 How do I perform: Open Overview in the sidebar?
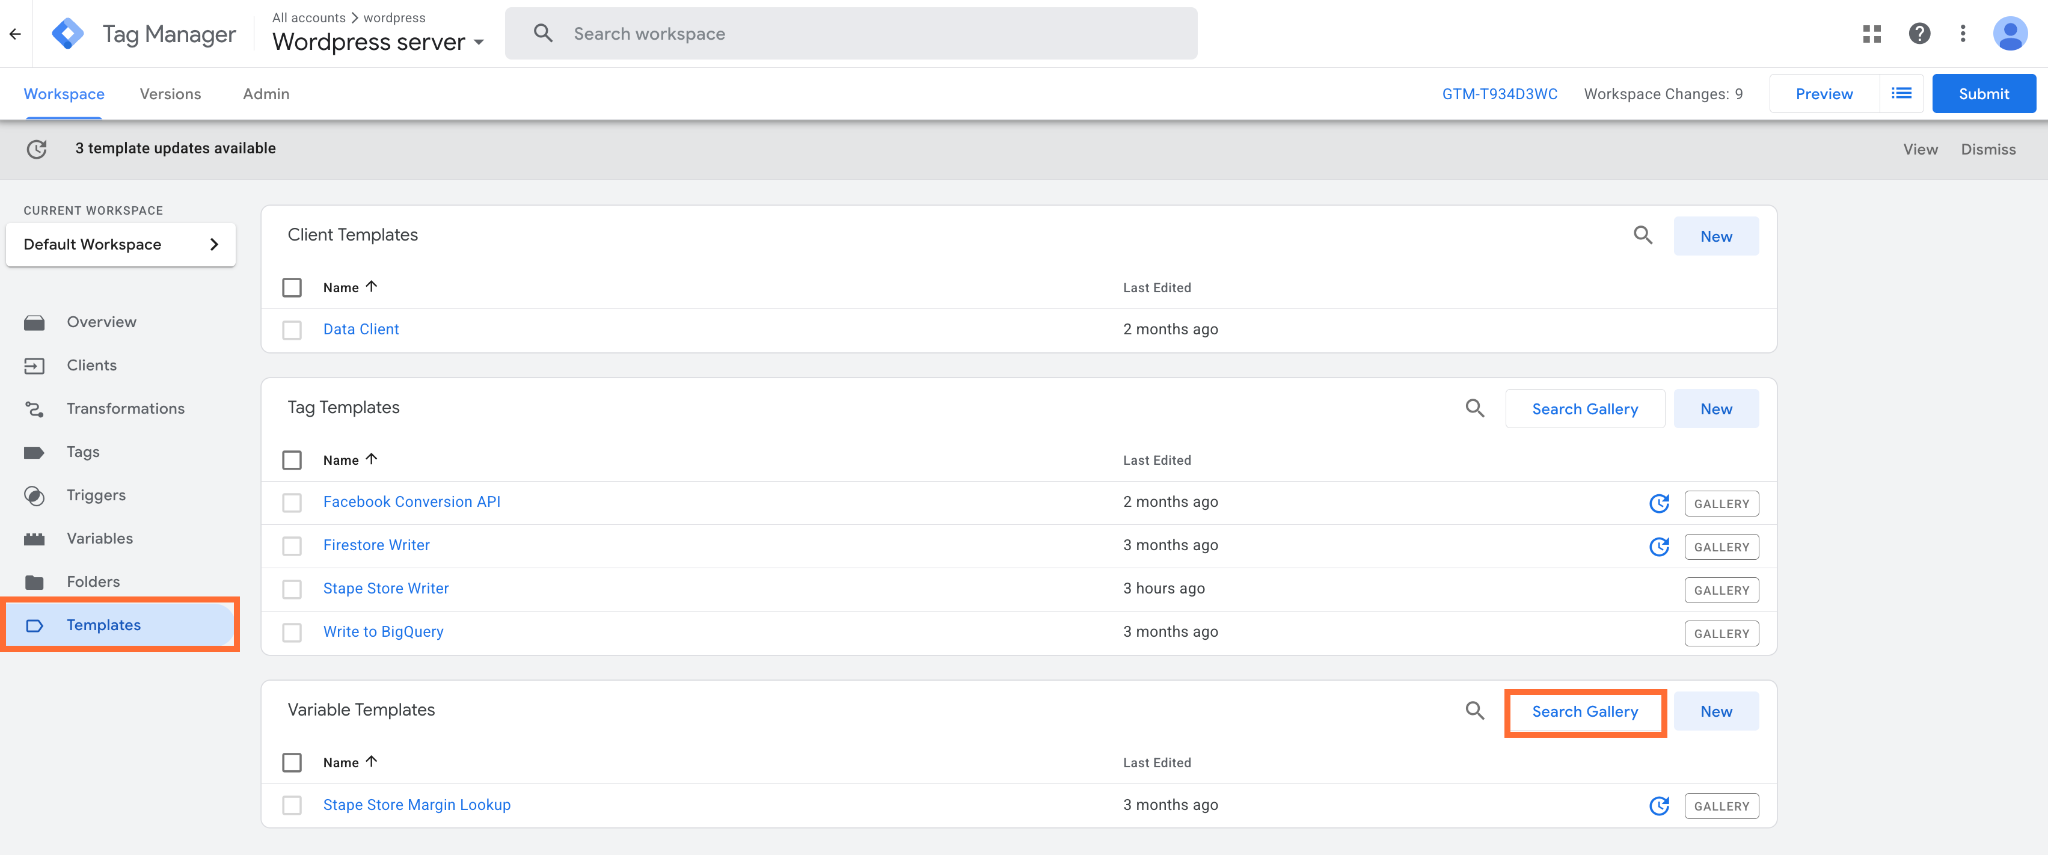[102, 322]
